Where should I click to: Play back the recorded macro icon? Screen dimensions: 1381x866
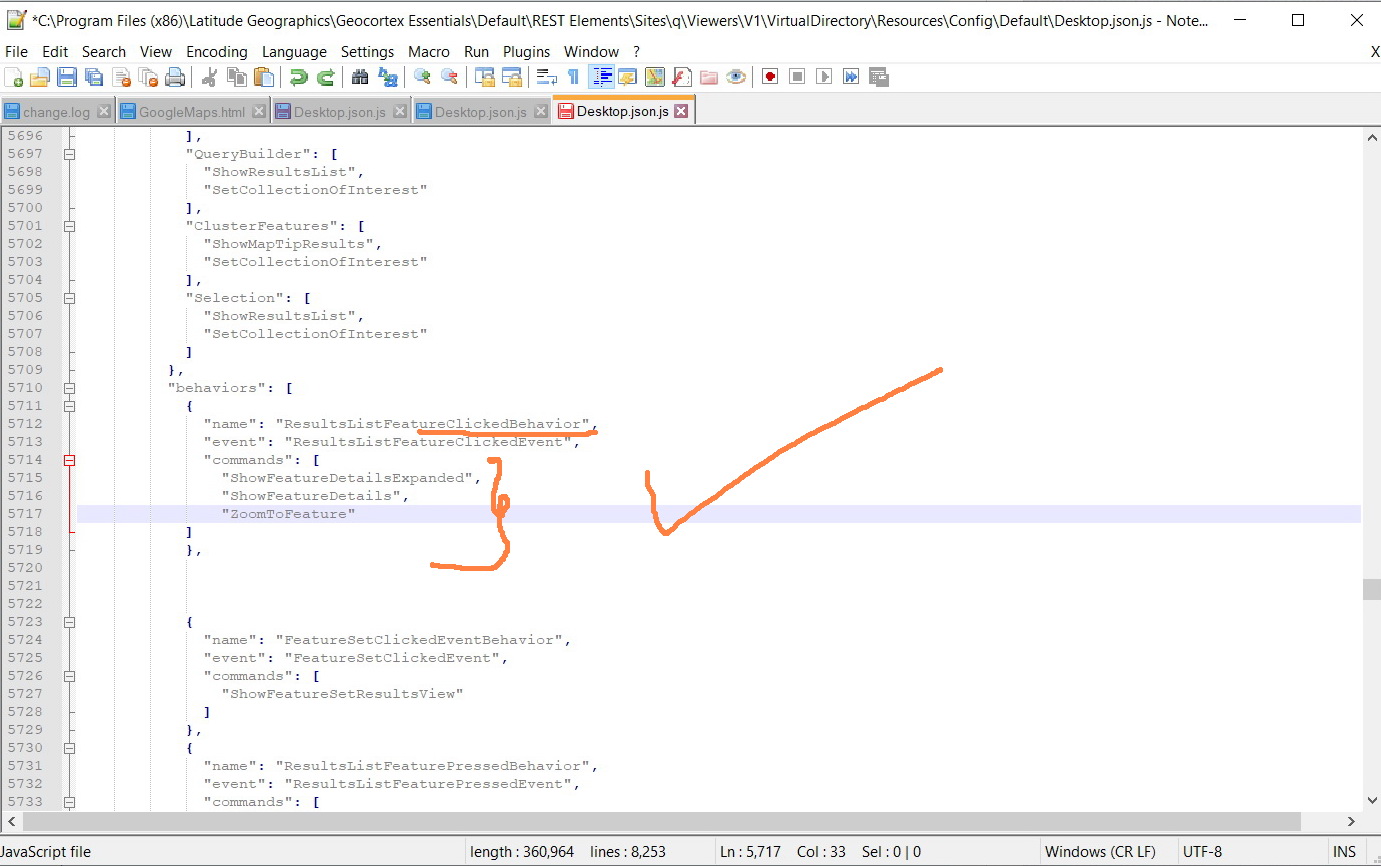824,77
